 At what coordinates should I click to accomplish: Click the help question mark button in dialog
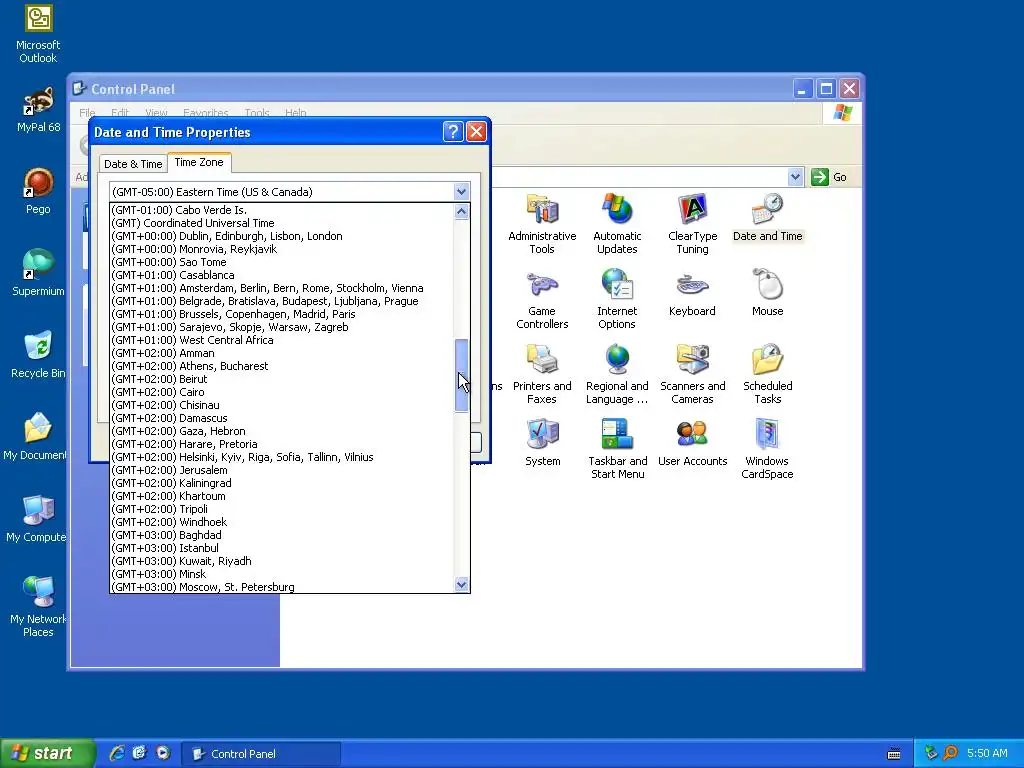click(453, 132)
